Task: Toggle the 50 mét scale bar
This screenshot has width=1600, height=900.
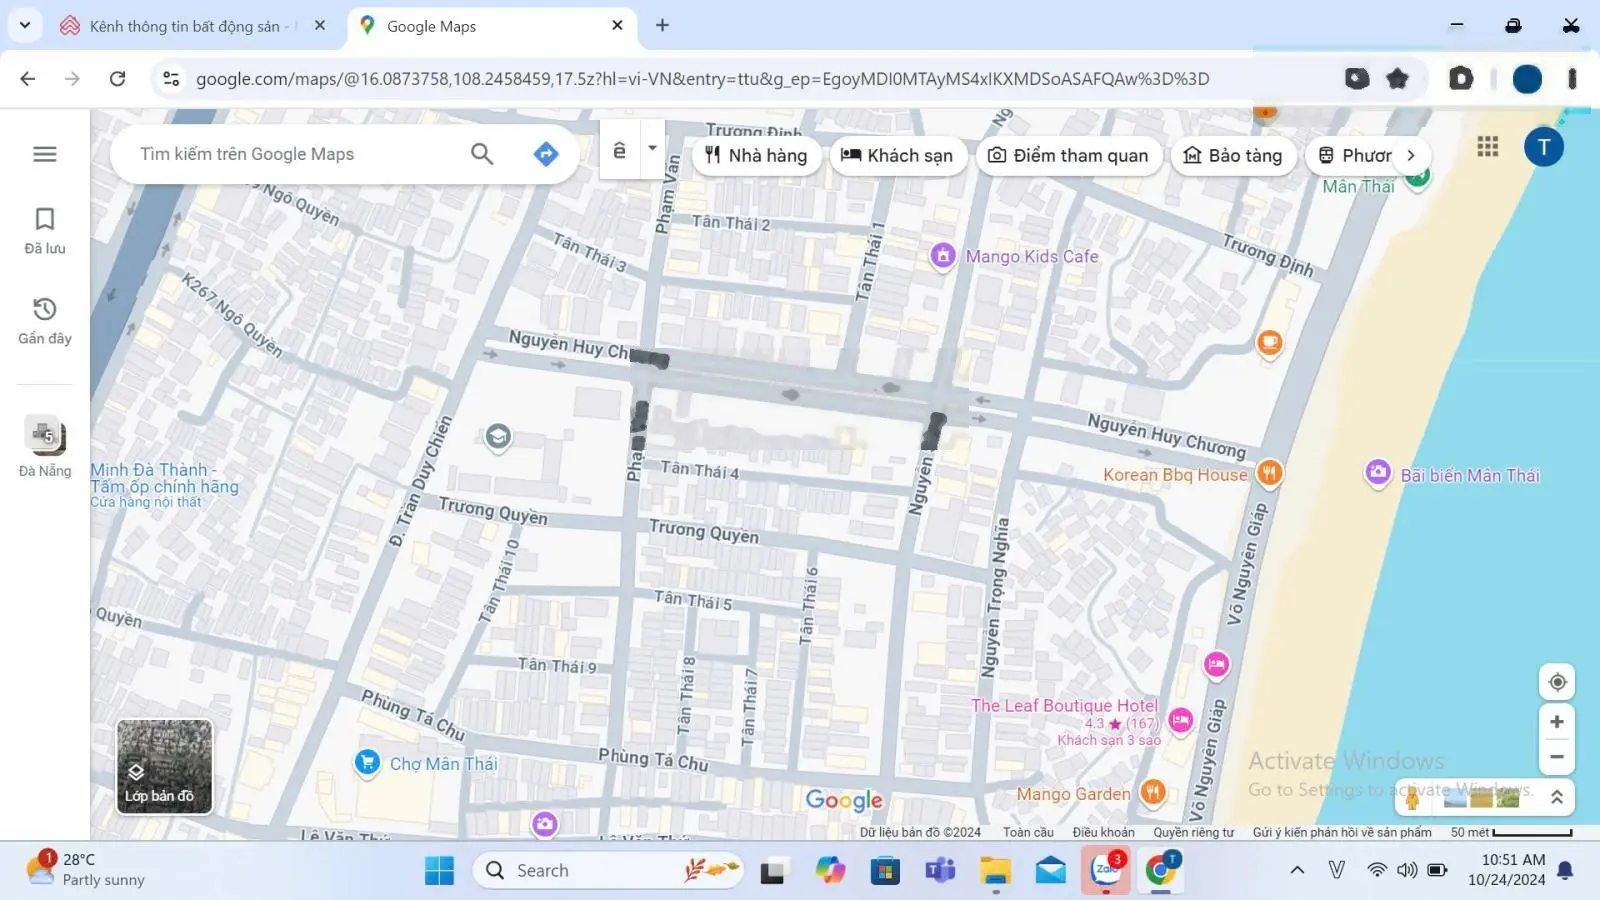Action: coord(1511,832)
